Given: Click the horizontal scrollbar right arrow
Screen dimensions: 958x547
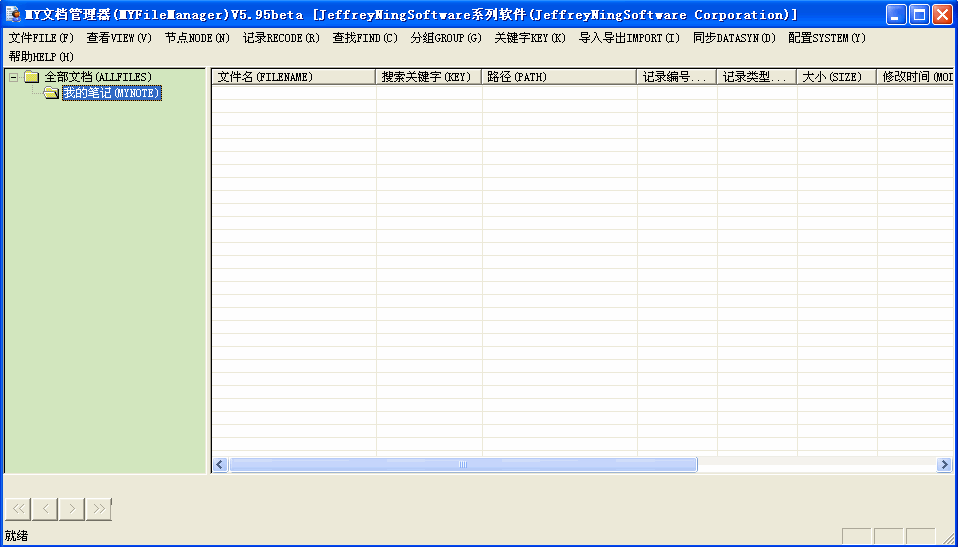Looking at the screenshot, I should [943, 465].
